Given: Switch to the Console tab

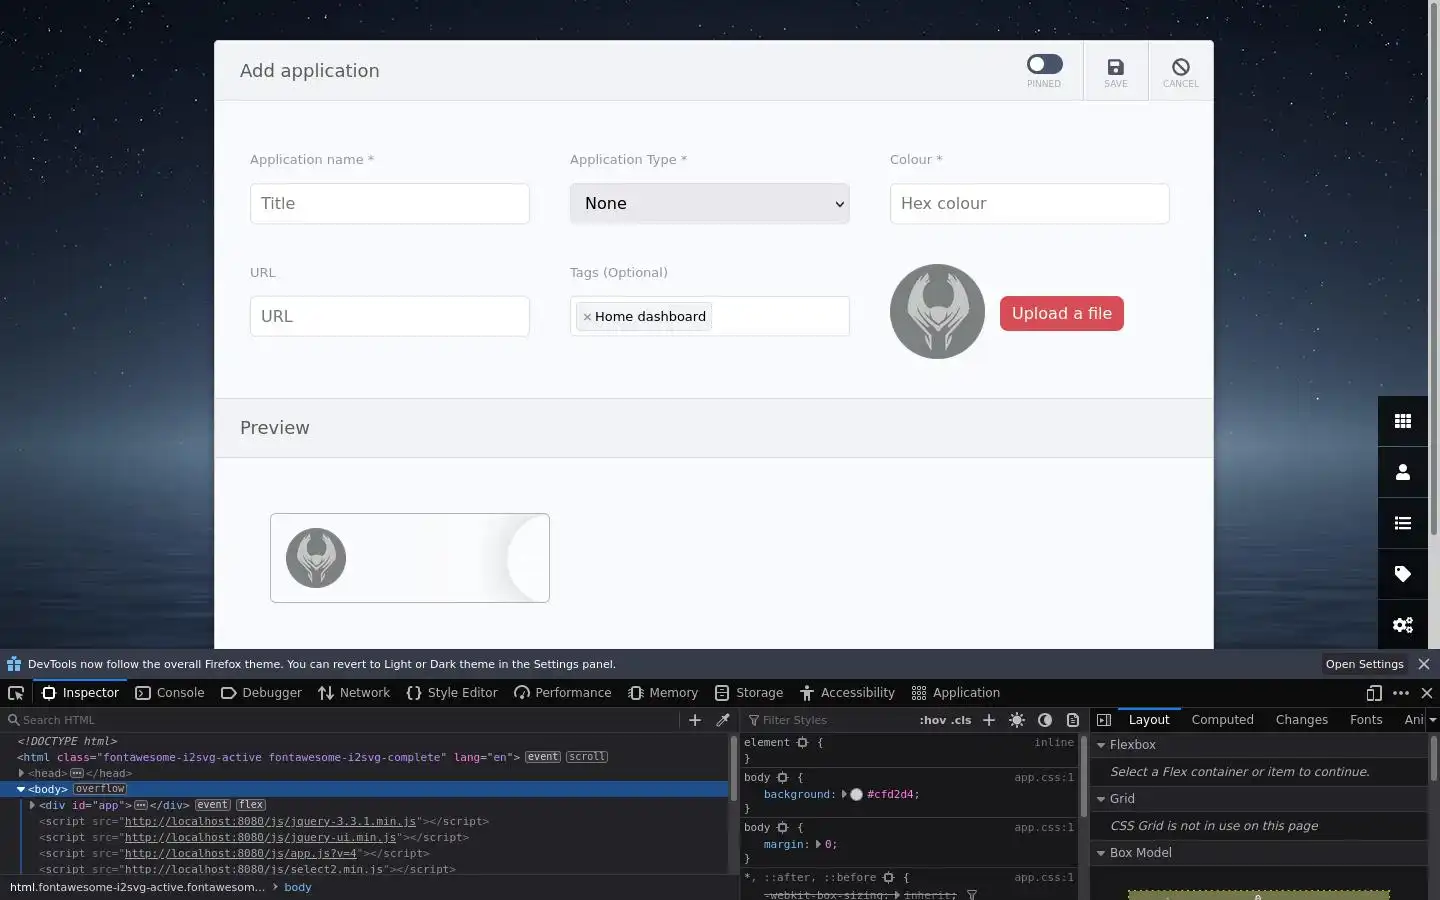Looking at the screenshot, I should [169, 693].
